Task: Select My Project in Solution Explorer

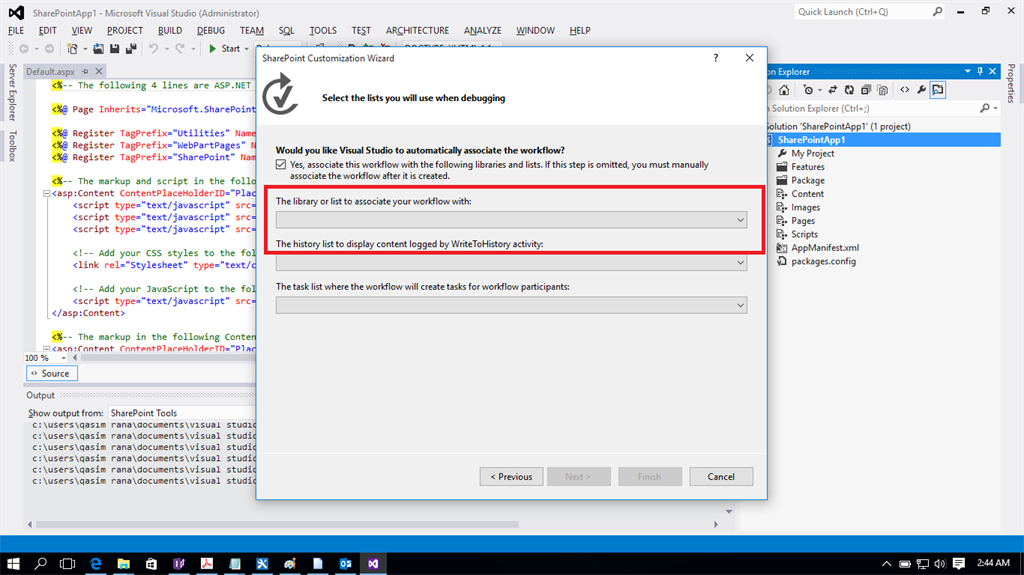Action: point(812,154)
